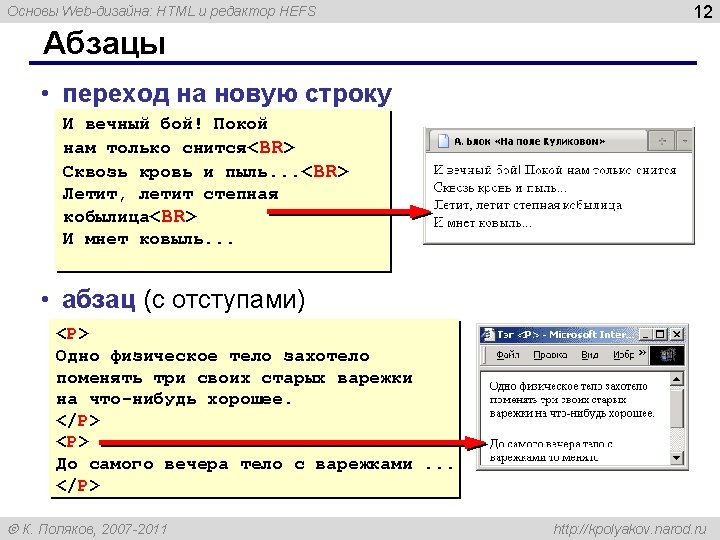
Task: Open the Вид menu
Action: [x=590, y=354]
